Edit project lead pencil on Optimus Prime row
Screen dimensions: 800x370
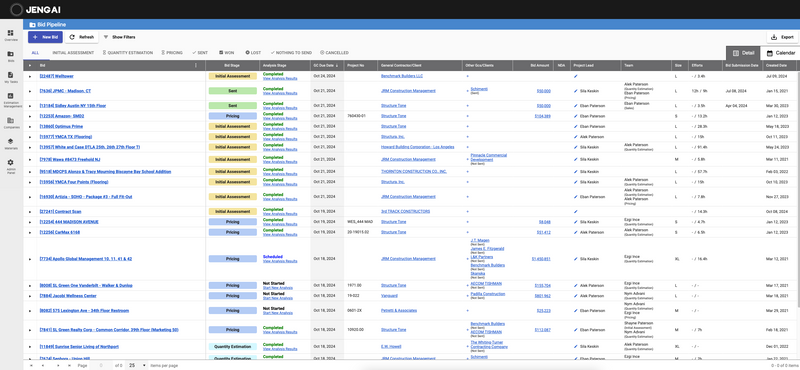pos(576,126)
